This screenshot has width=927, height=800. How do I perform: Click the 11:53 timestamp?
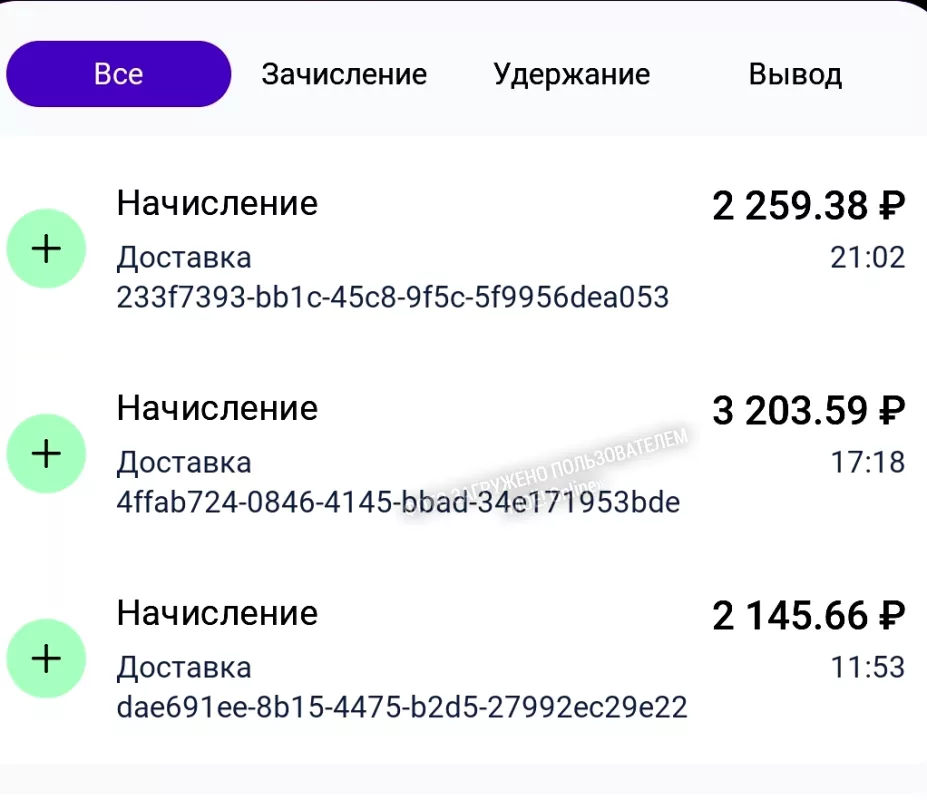pos(867,666)
